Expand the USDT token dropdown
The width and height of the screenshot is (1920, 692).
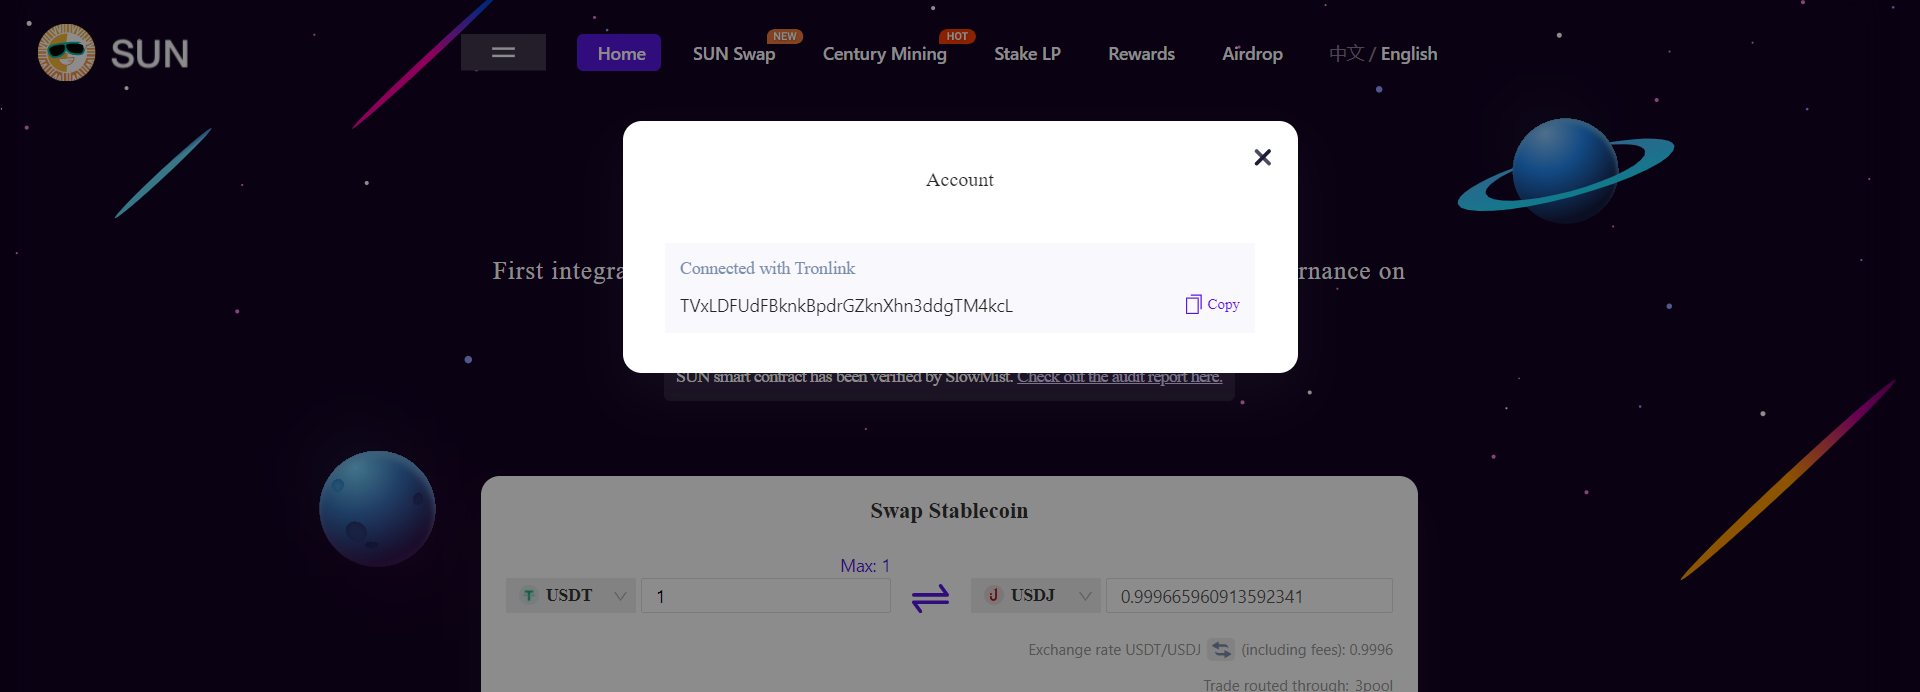(570, 596)
